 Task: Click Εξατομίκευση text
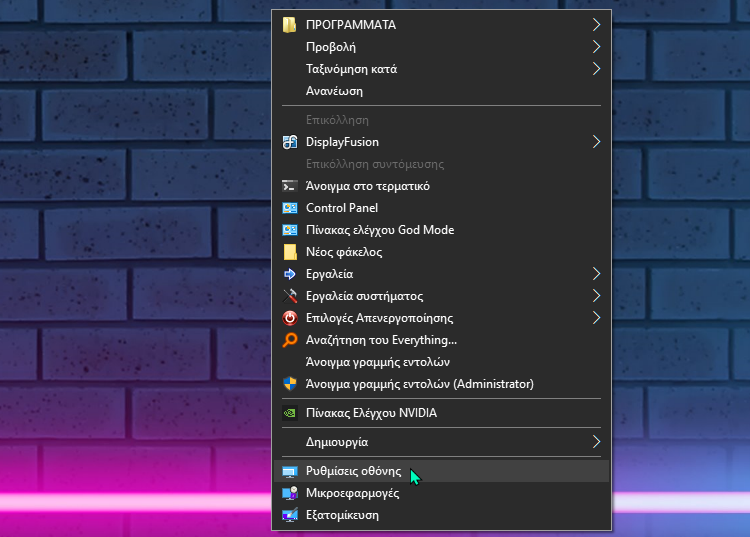tap(342, 515)
